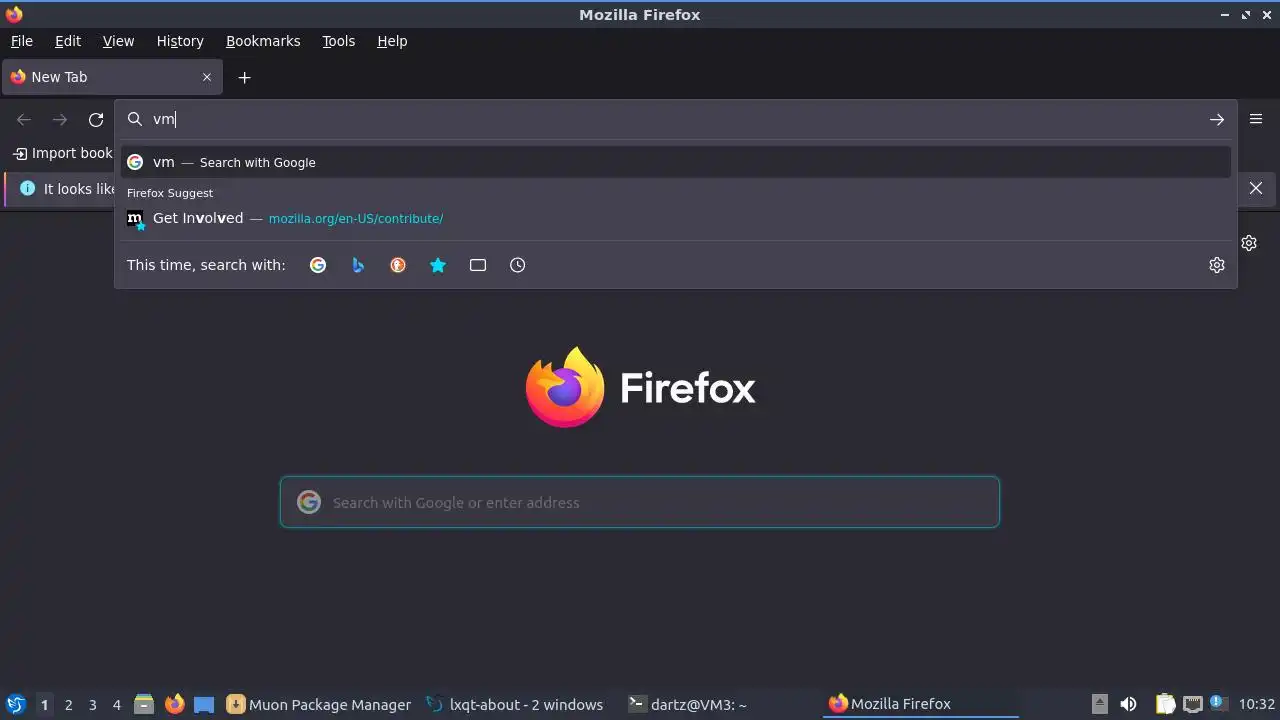Open the update notifier tray icon

[1218, 703]
